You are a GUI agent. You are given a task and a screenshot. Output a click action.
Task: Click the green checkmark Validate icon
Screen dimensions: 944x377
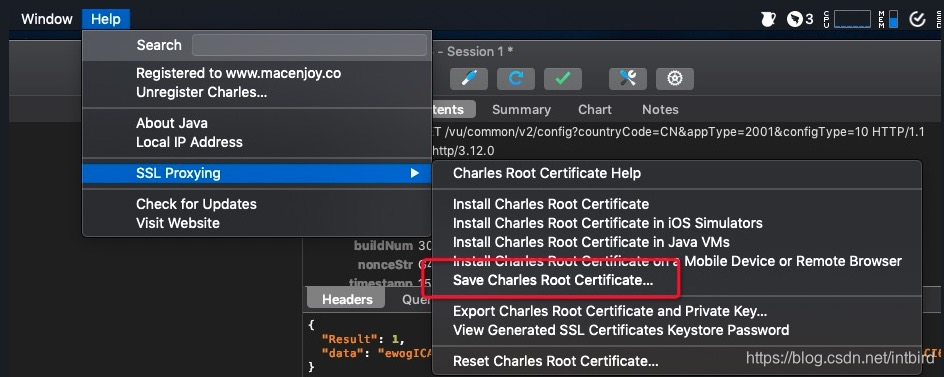562,78
